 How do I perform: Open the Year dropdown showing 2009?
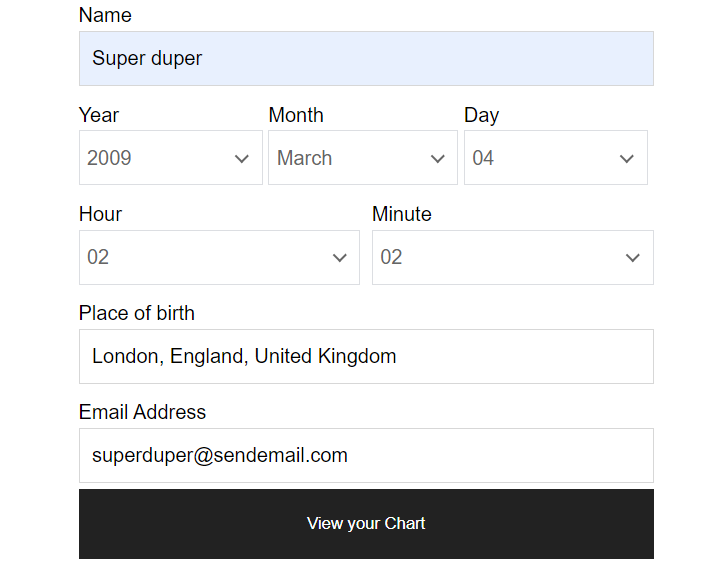click(x=171, y=158)
